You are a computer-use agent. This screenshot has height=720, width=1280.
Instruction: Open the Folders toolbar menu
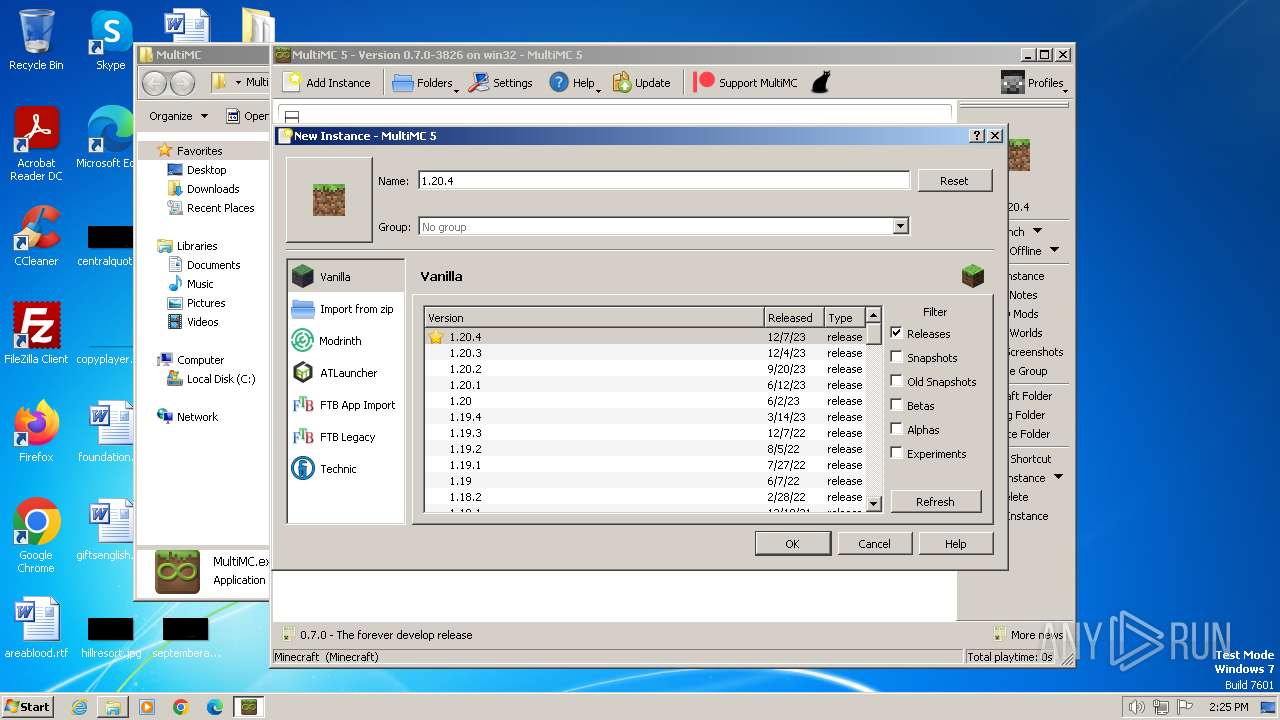[425, 83]
